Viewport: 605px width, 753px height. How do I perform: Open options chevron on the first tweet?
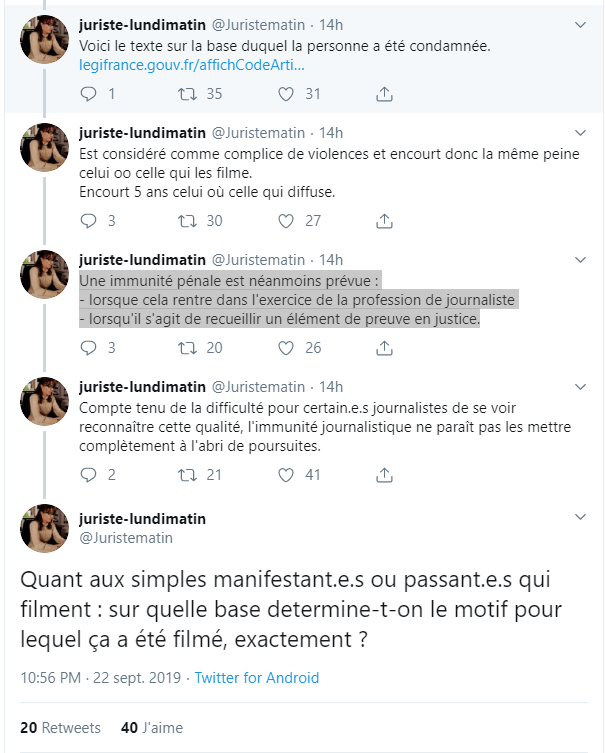582,24
